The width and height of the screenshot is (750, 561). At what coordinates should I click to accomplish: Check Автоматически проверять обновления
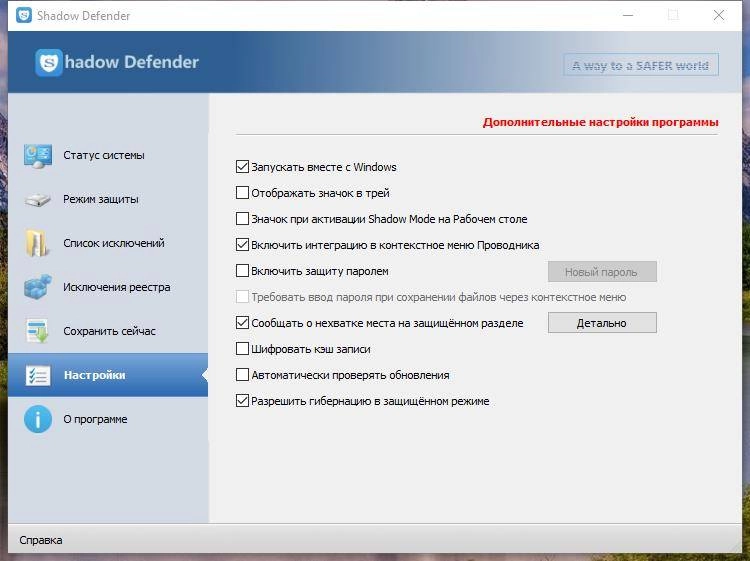[x=243, y=375]
